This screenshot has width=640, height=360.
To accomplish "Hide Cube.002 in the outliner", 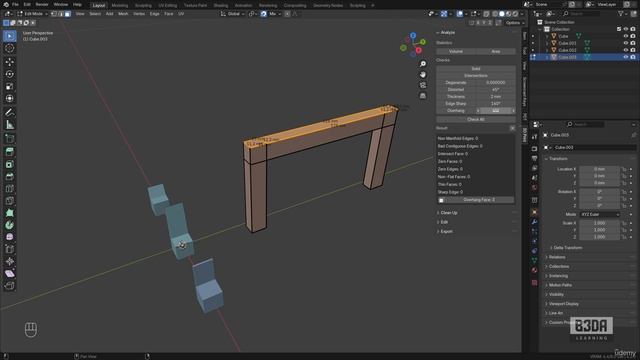I will (x=625, y=50).
